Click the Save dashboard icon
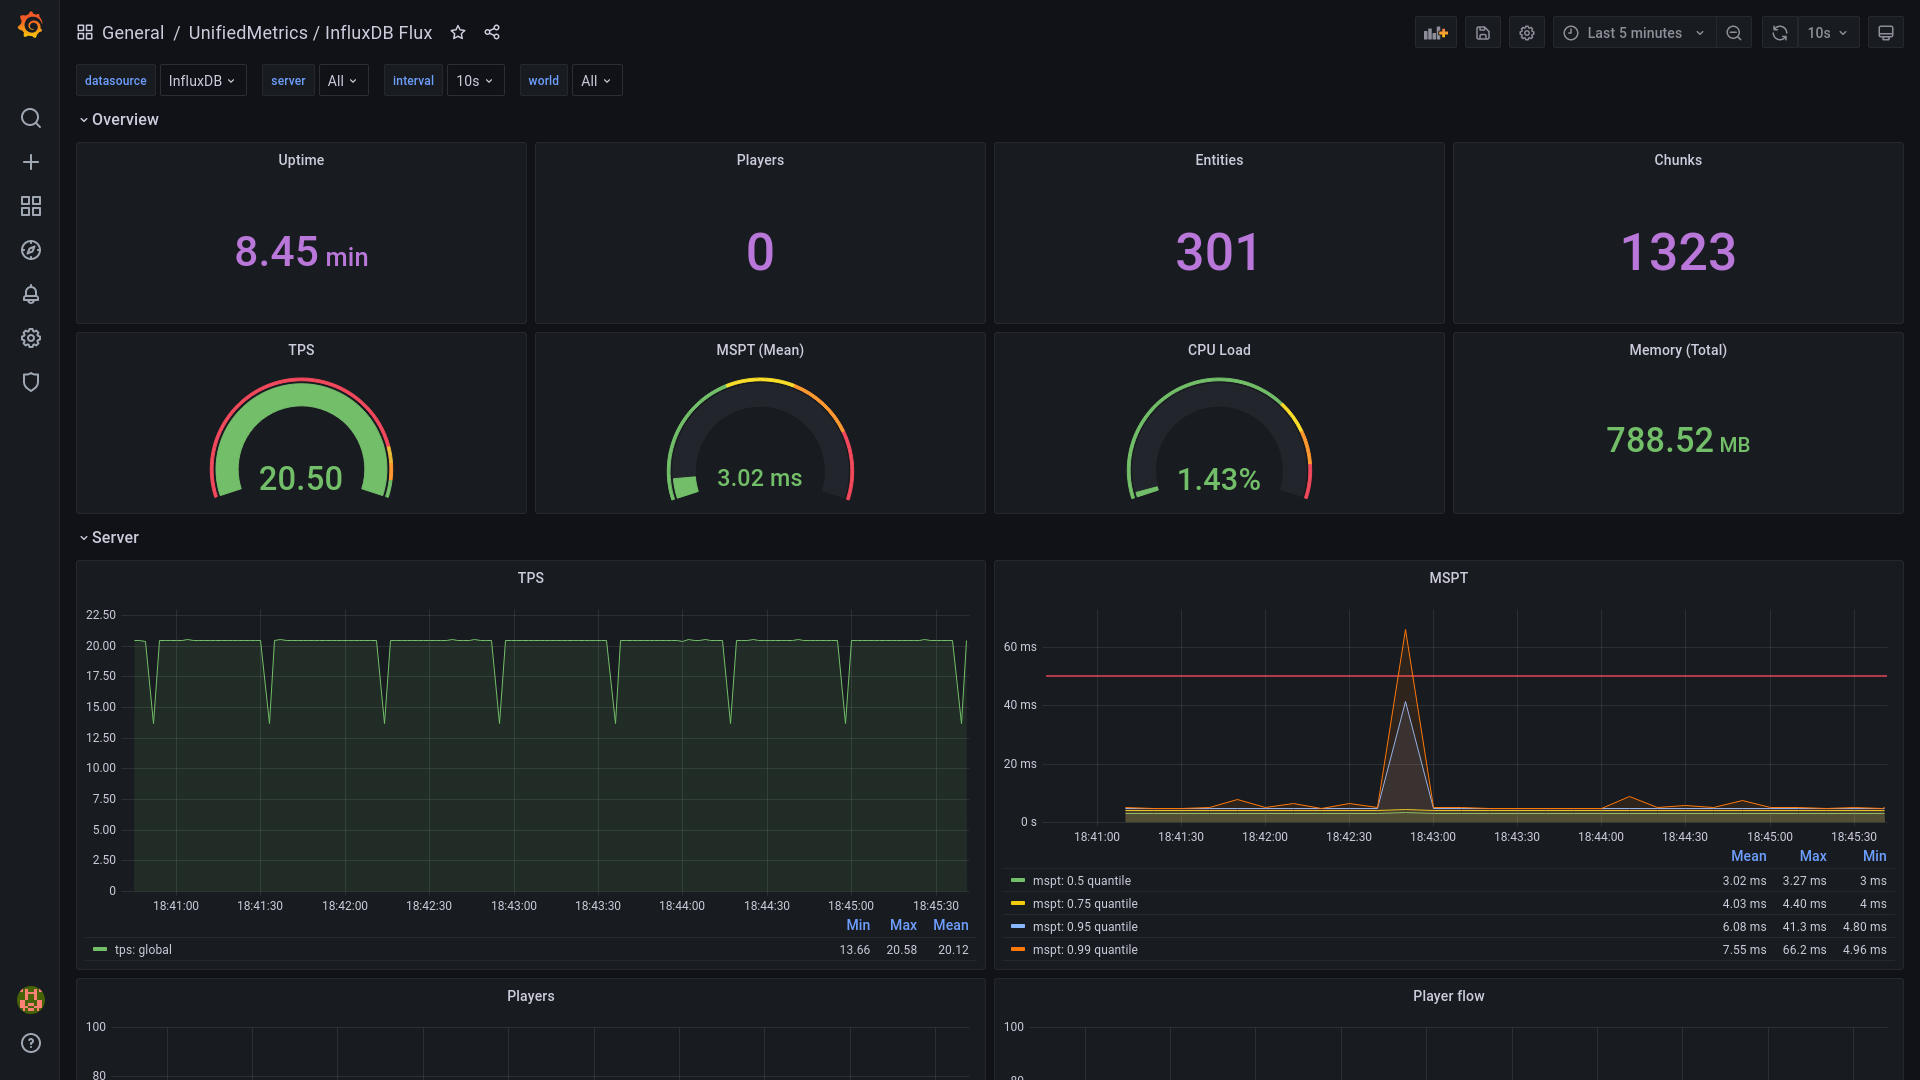 pyautogui.click(x=1483, y=33)
